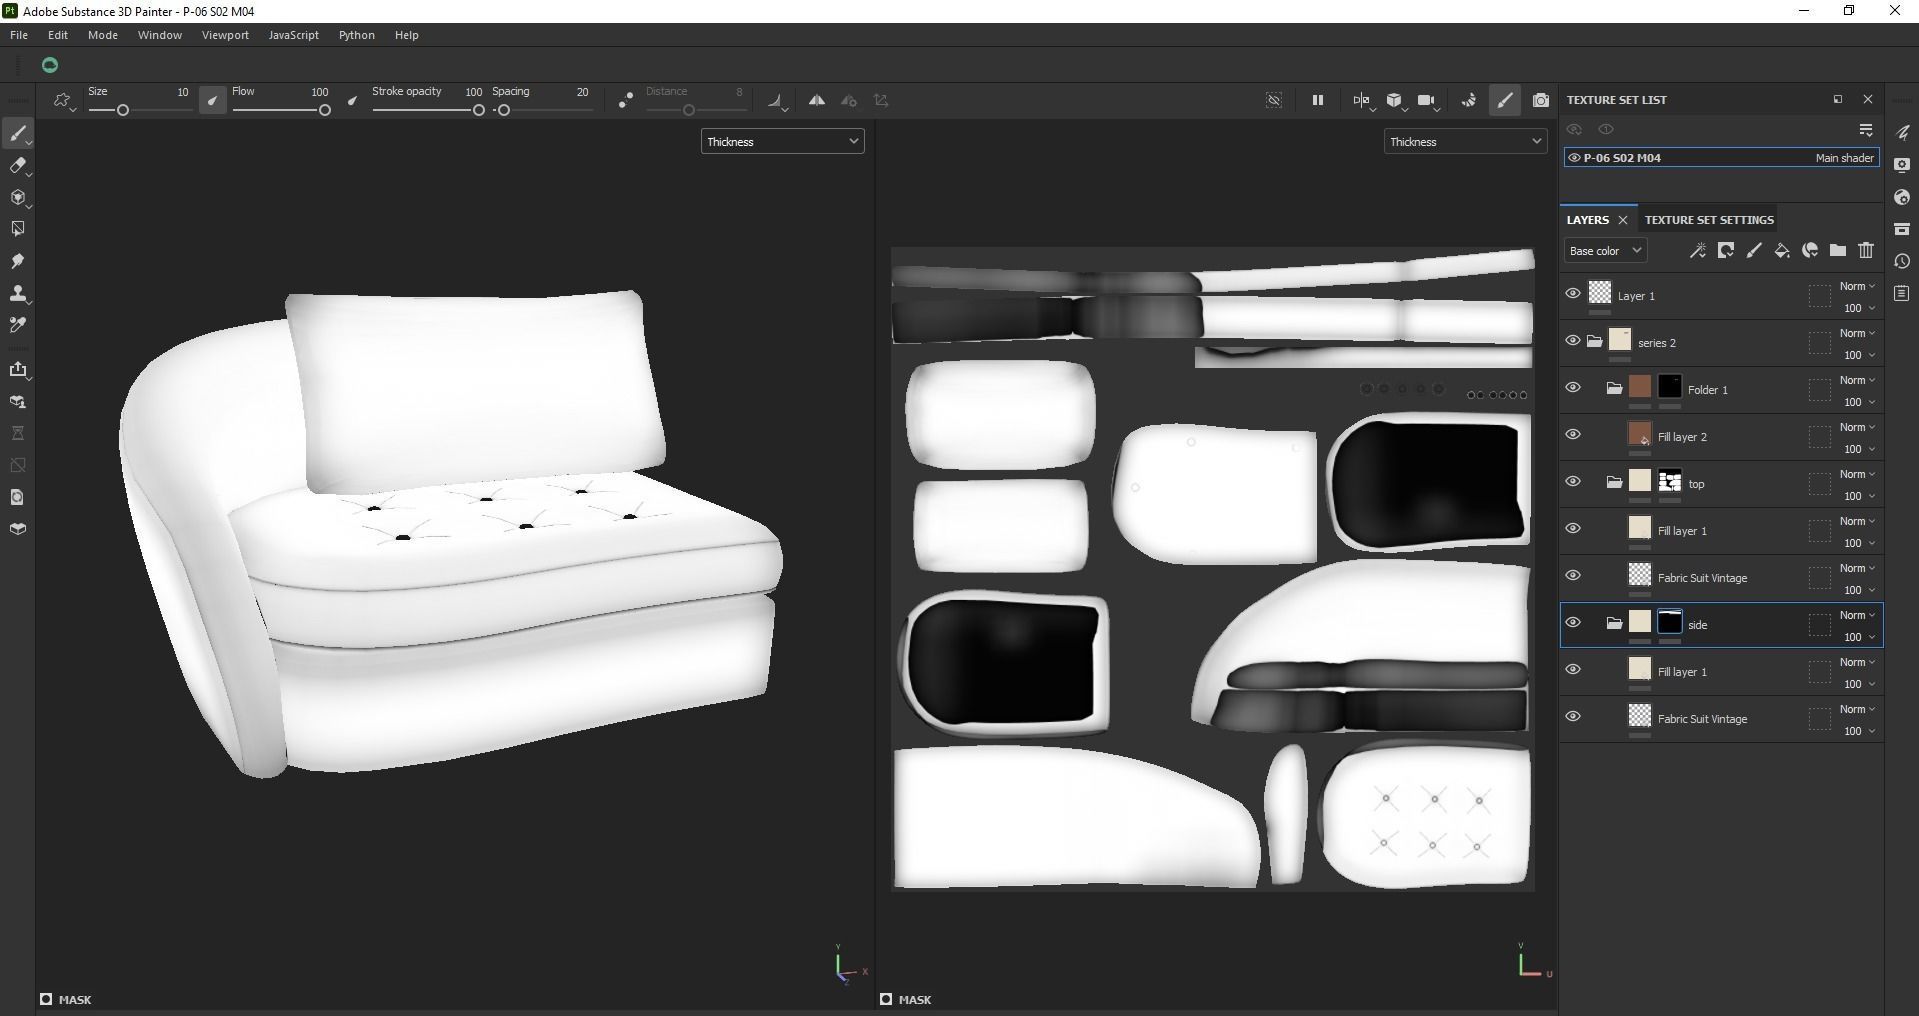1919x1016 pixels.
Task: Add effect with magic wand icon
Action: (x=1698, y=251)
